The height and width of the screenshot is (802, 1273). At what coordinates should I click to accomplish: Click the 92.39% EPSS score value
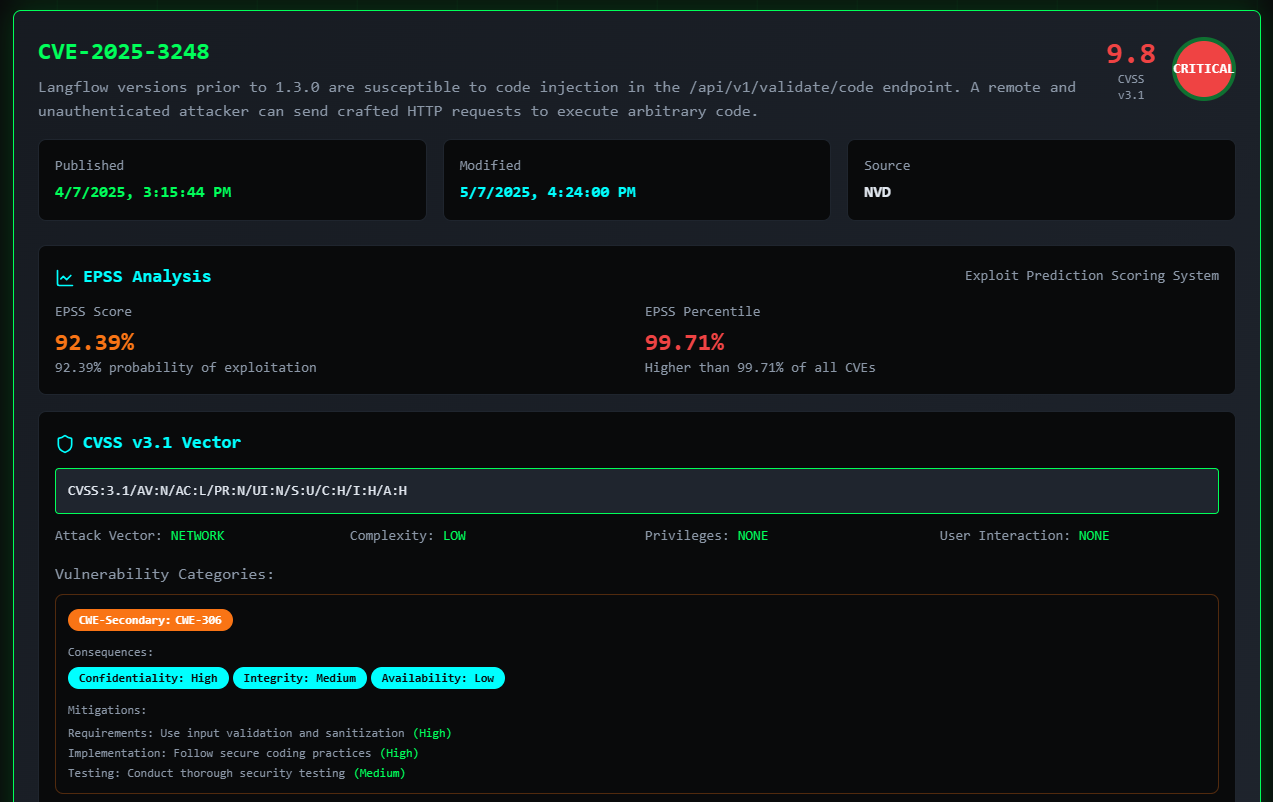(x=95, y=343)
